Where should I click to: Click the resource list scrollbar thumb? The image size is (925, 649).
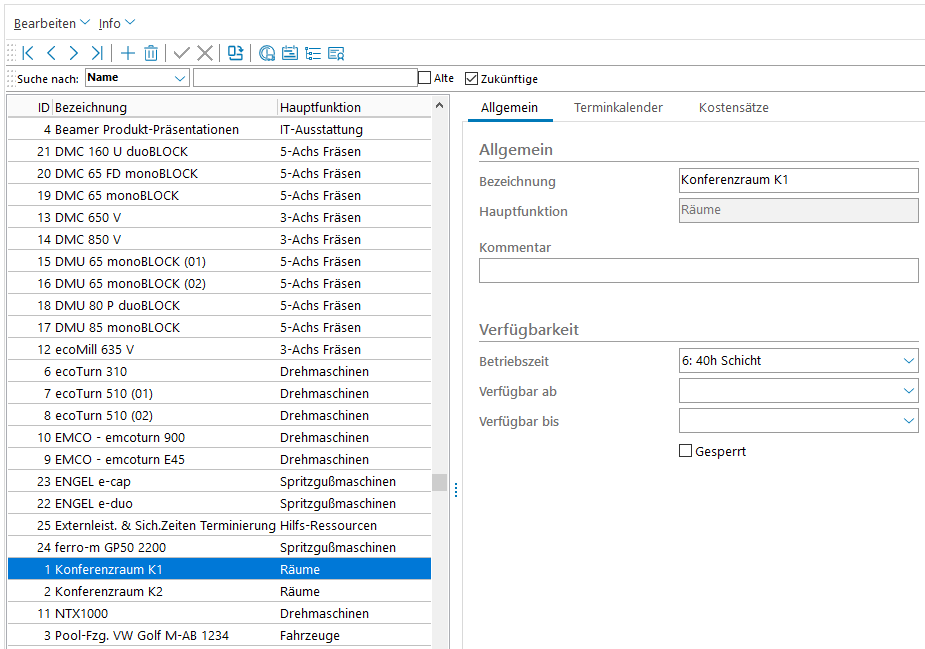click(x=439, y=483)
